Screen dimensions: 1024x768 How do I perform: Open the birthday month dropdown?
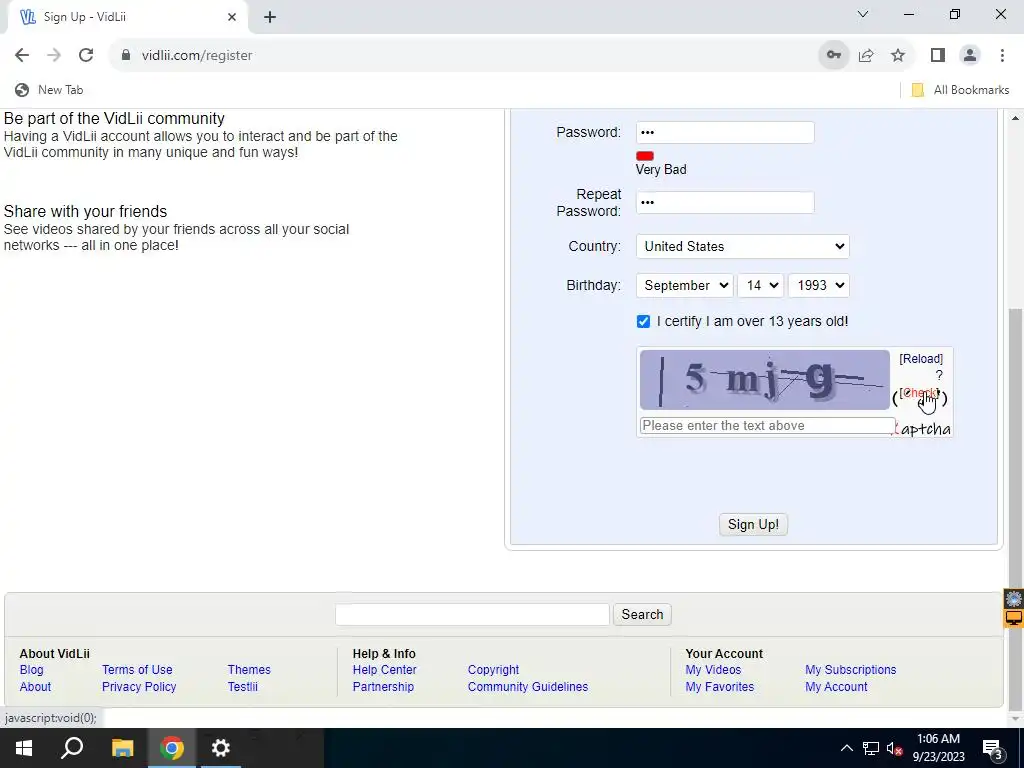(x=684, y=285)
